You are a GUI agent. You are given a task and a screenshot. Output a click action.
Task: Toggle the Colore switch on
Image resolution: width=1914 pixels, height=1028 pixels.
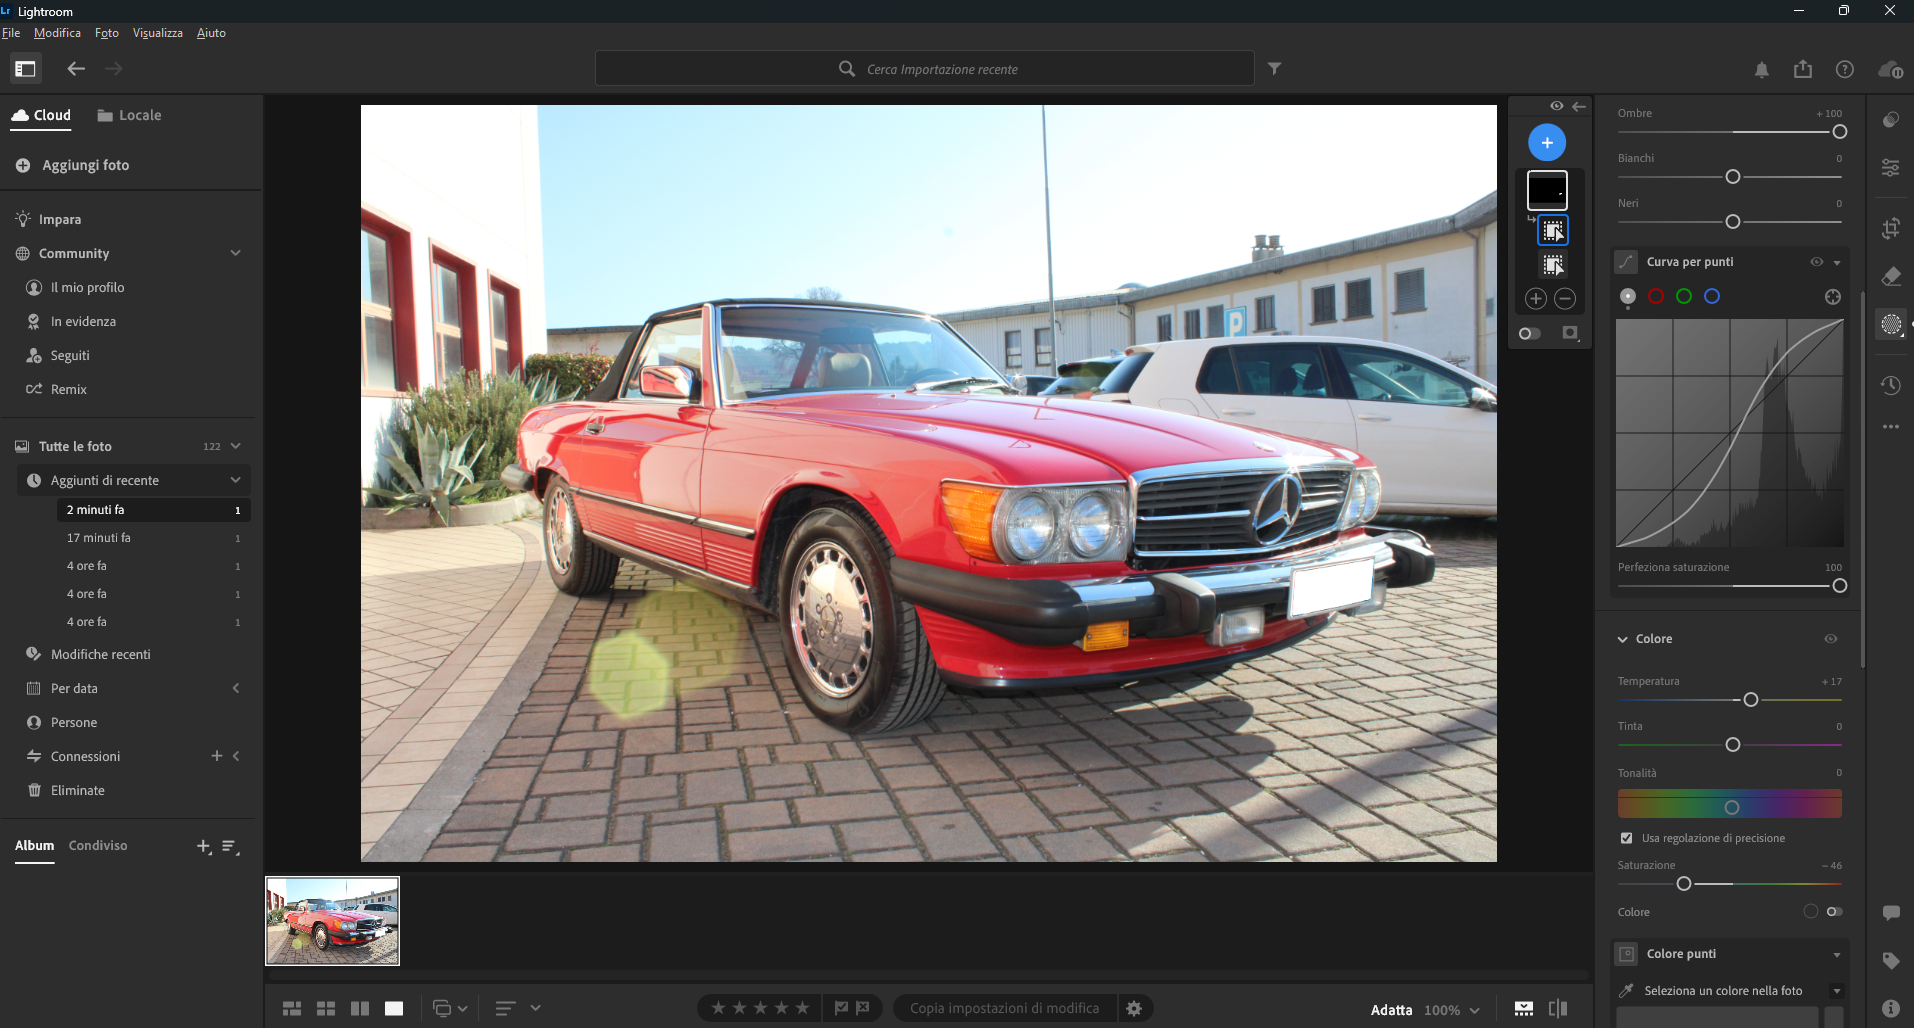1834,912
